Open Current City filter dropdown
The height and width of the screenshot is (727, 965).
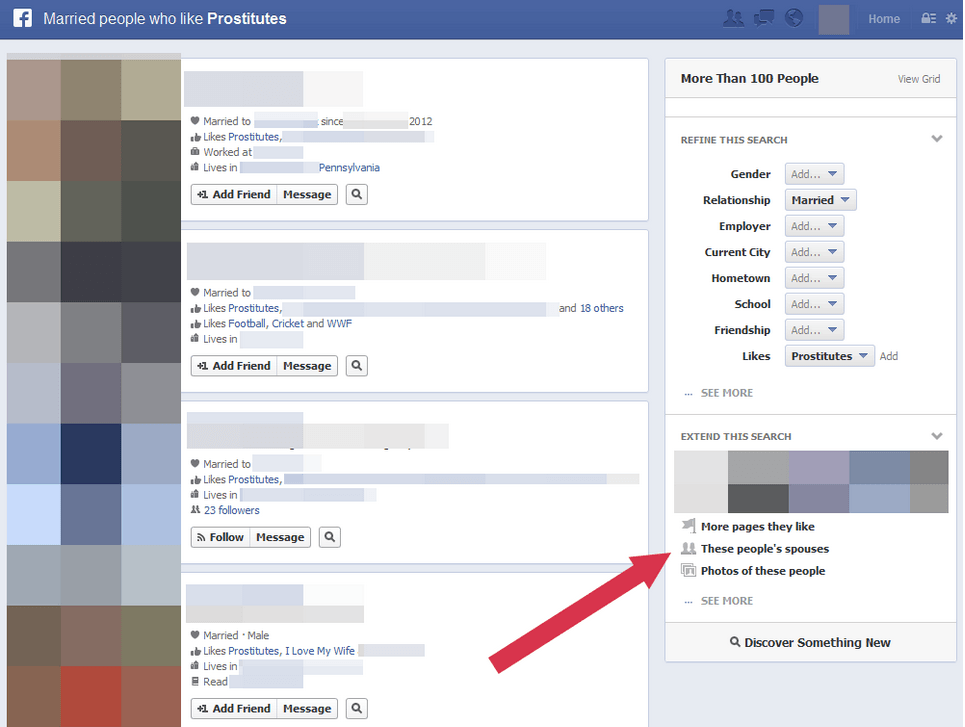[x=814, y=252]
